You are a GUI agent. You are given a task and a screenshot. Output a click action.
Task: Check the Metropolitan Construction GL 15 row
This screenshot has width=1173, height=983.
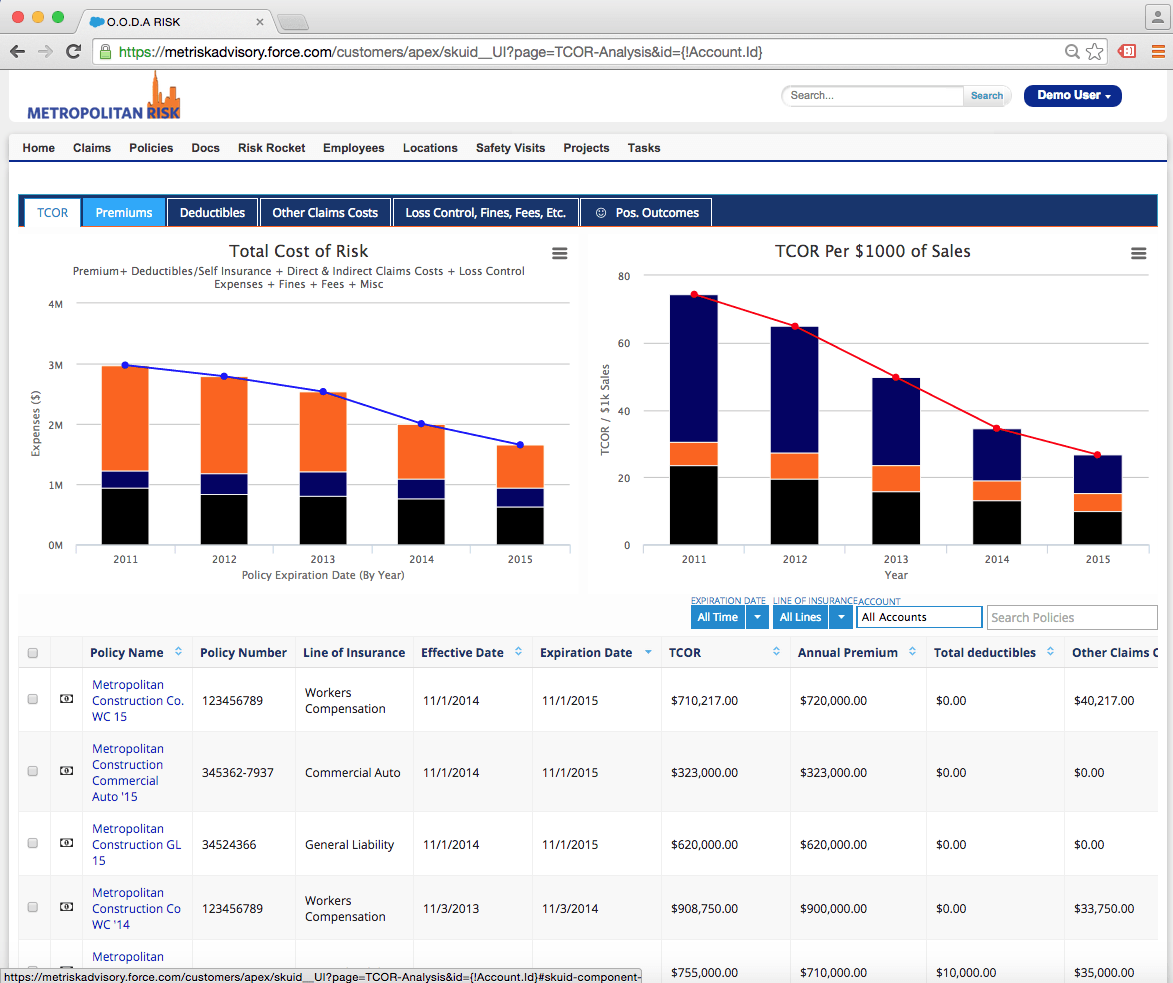(33, 843)
